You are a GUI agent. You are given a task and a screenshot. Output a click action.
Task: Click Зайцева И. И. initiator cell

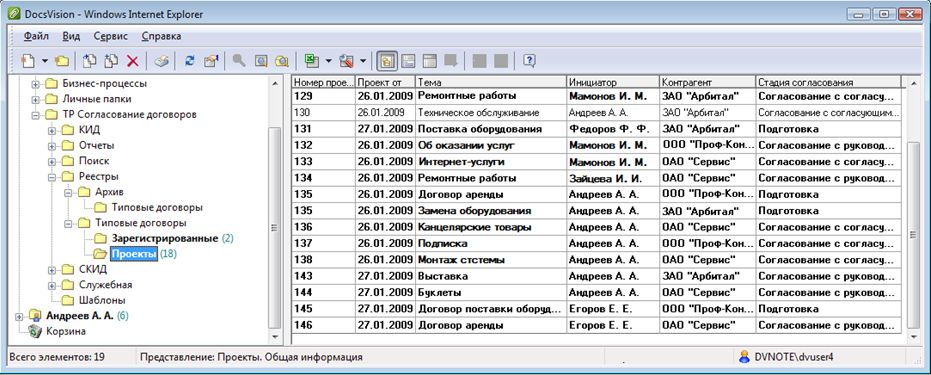tap(613, 178)
